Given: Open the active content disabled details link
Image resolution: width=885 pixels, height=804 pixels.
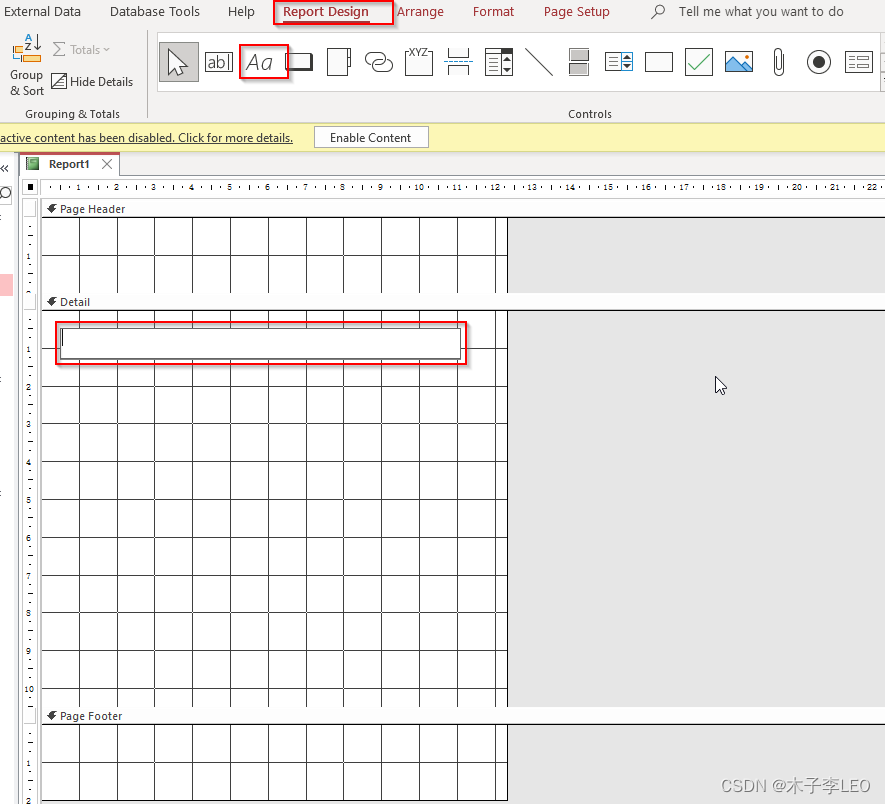Looking at the screenshot, I should tap(146, 138).
